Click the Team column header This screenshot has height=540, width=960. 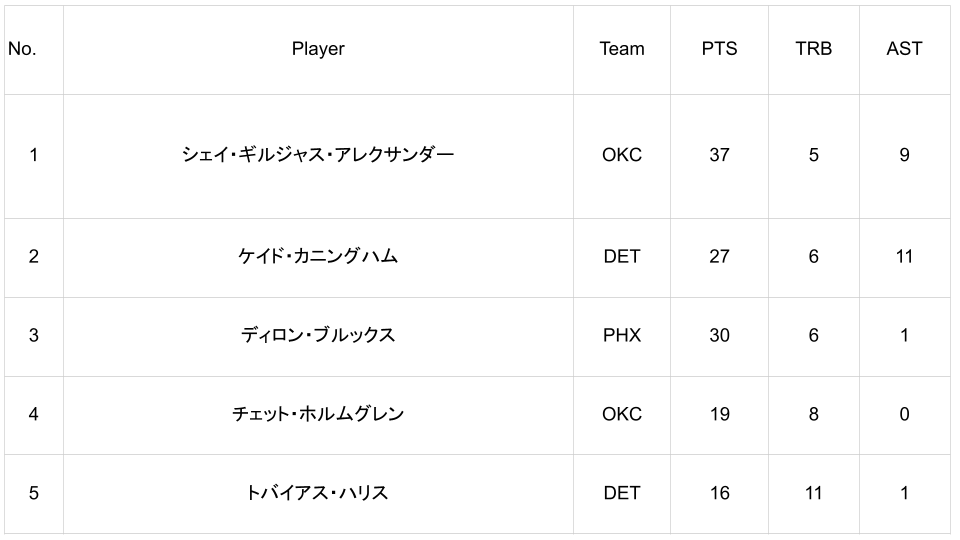coord(621,49)
